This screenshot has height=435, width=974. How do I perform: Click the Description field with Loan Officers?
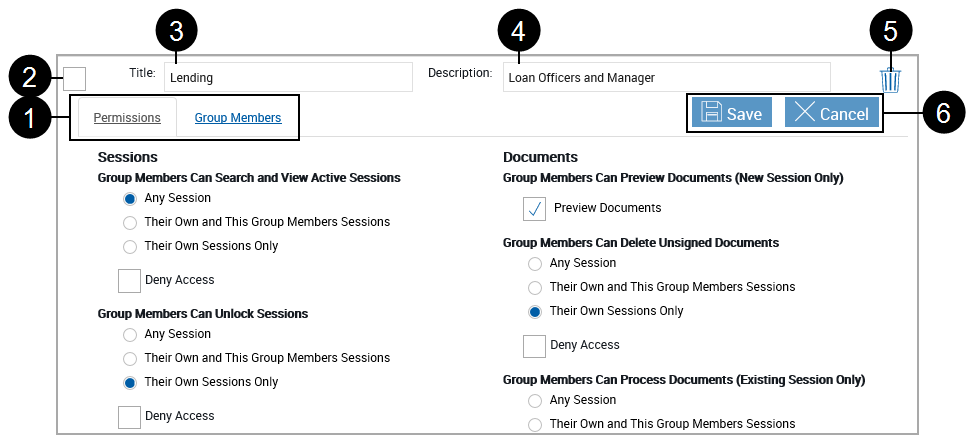[667, 77]
